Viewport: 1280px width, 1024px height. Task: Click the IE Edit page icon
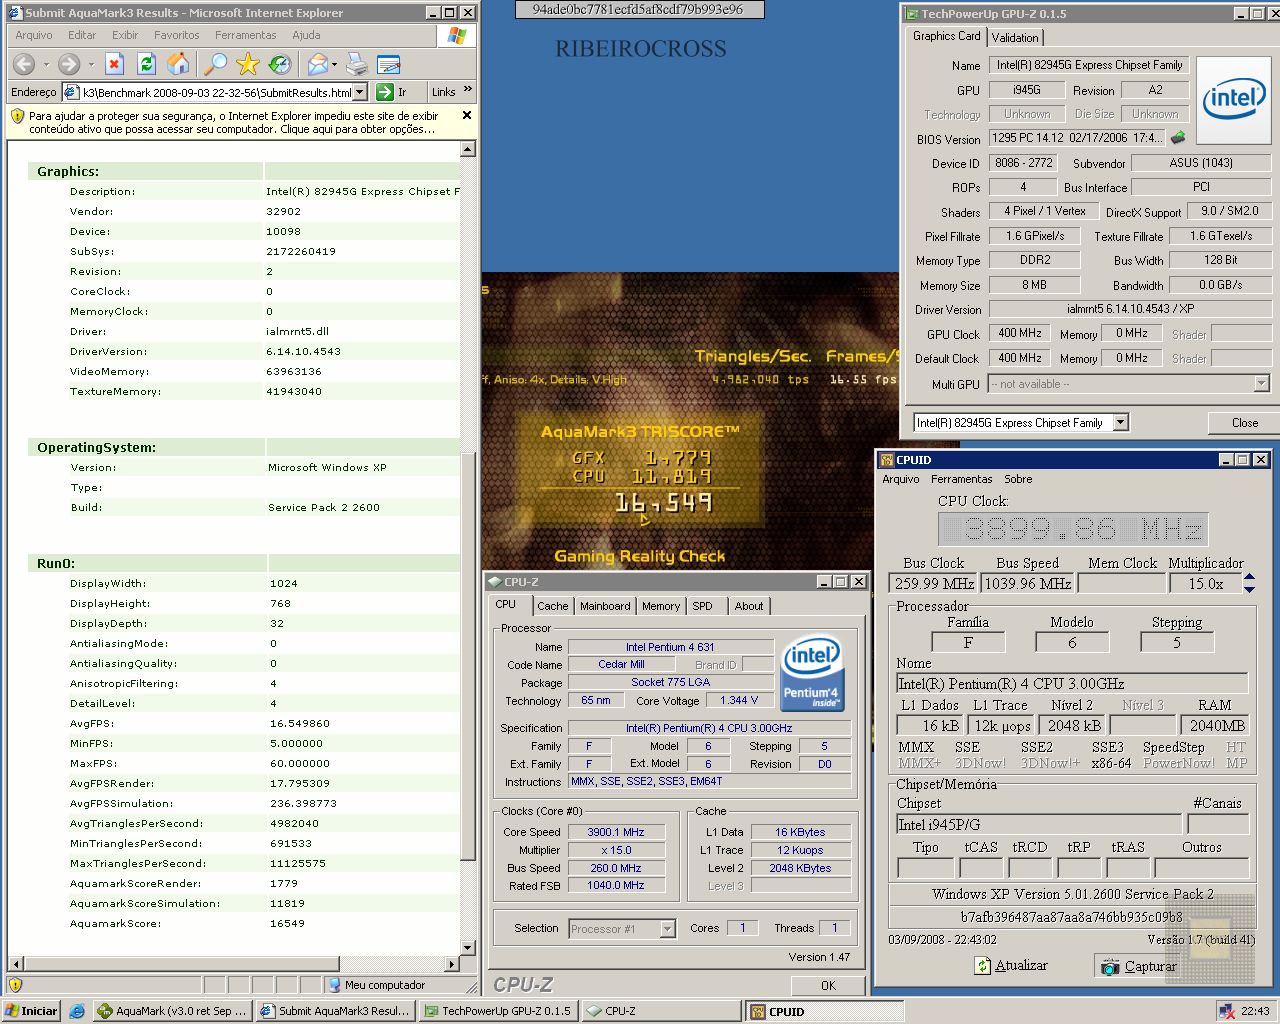pyautogui.click(x=389, y=64)
